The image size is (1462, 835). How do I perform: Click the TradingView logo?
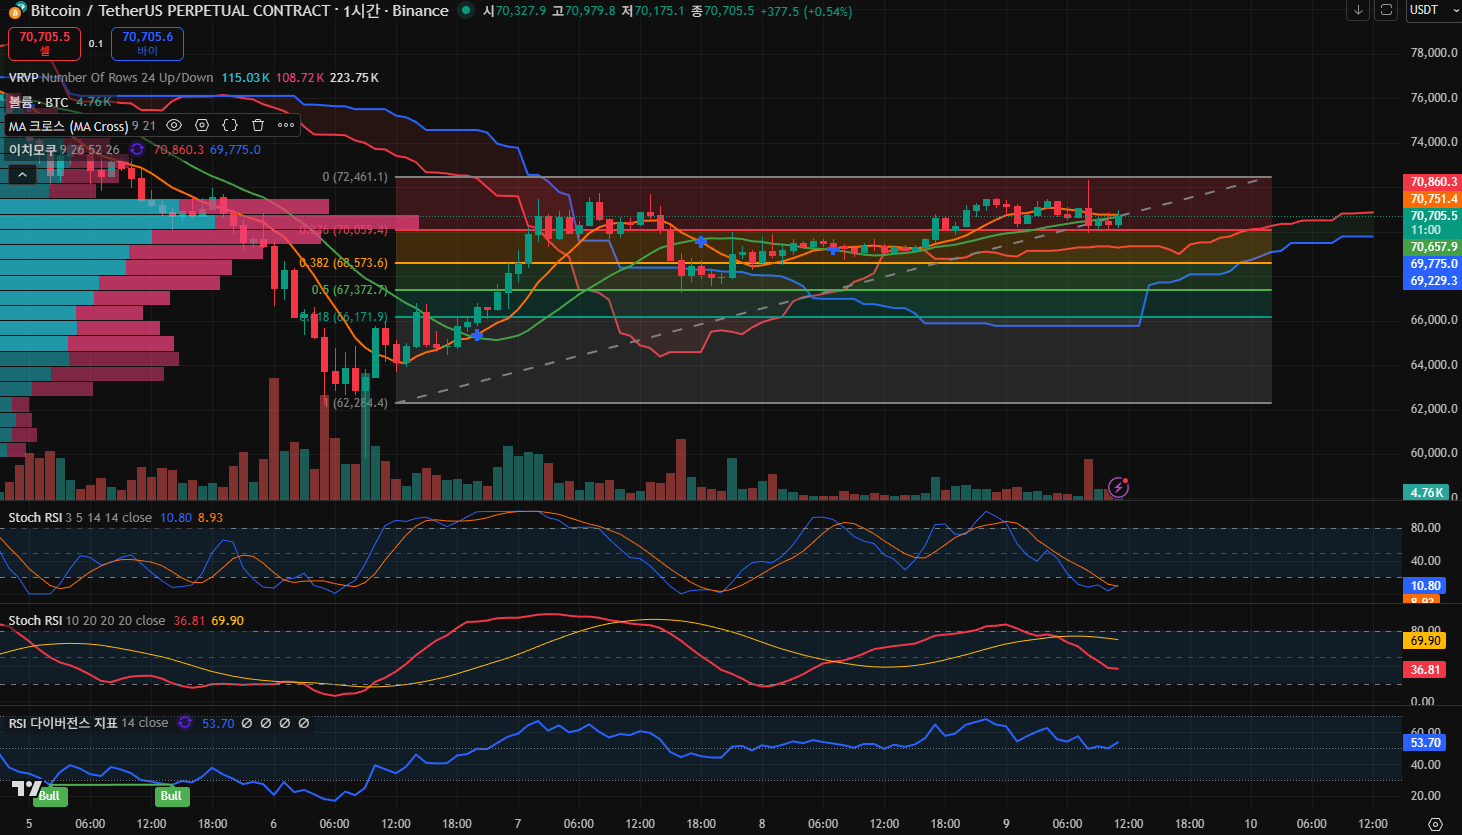point(26,788)
